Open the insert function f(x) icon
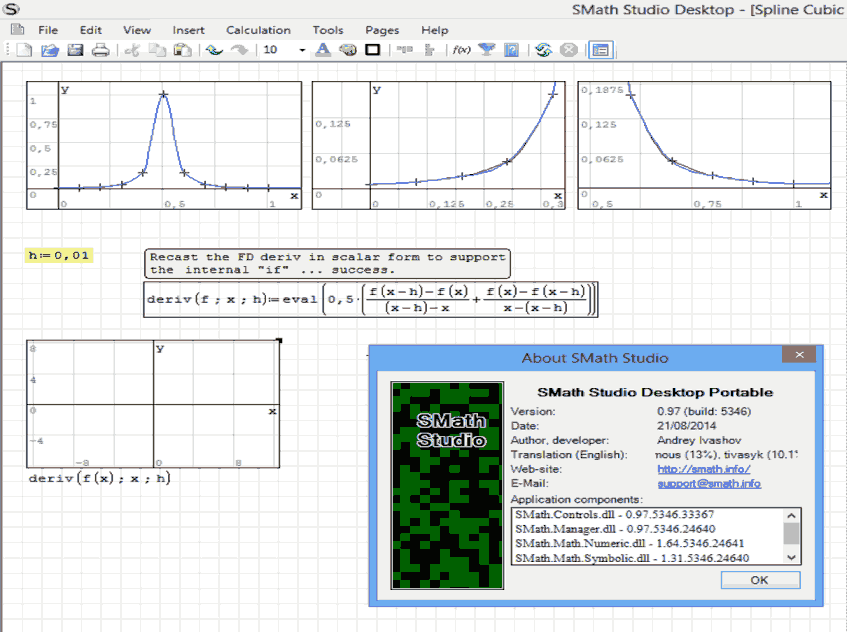 point(461,50)
